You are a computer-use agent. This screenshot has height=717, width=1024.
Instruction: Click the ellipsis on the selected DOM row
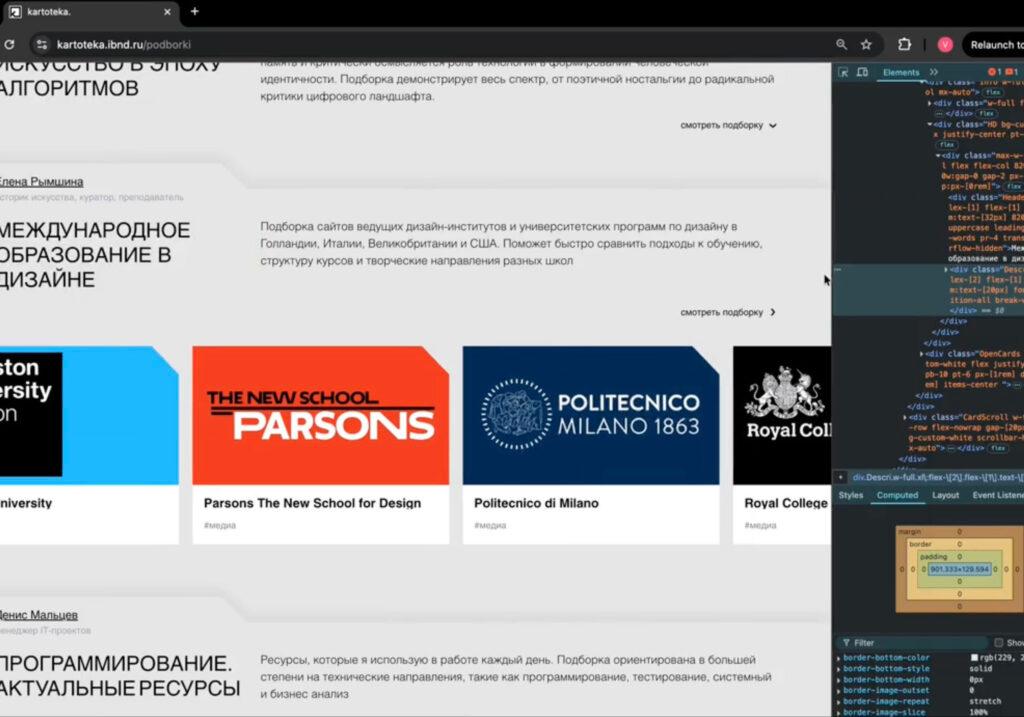(838, 269)
